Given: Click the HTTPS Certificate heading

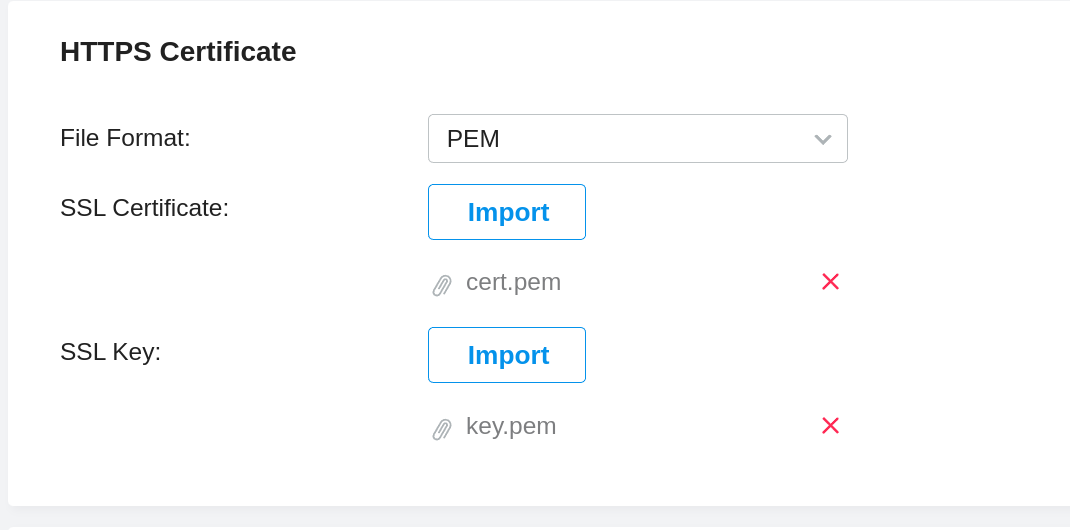Looking at the screenshot, I should point(178,52).
